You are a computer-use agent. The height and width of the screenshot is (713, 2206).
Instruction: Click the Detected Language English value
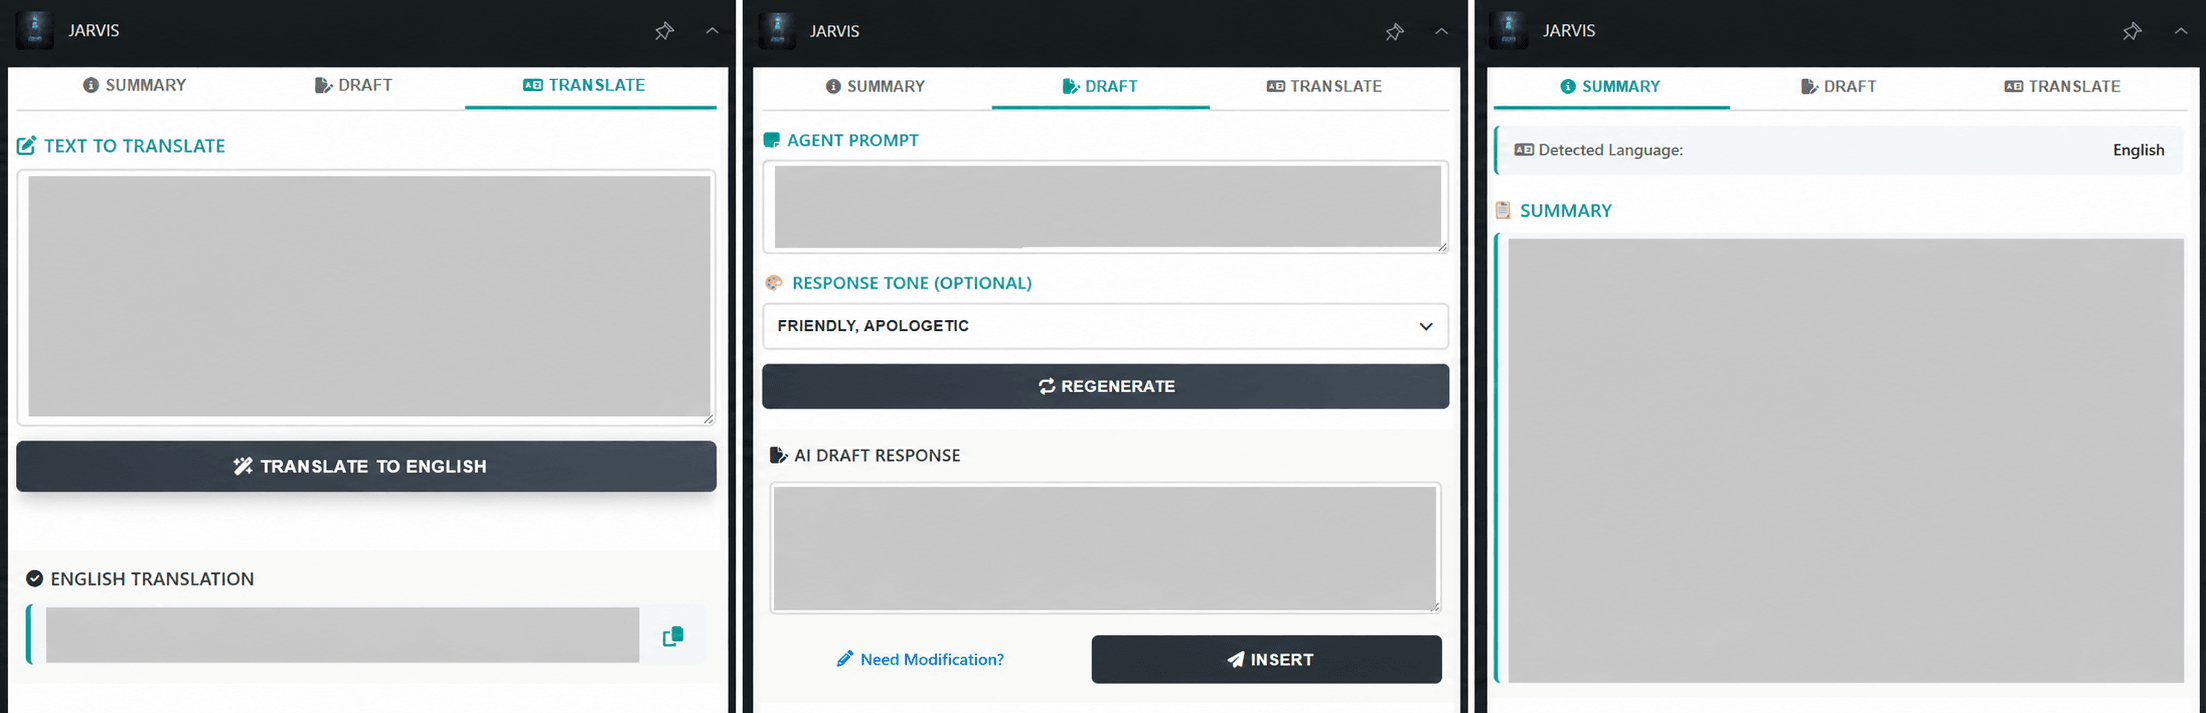point(2138,150)
